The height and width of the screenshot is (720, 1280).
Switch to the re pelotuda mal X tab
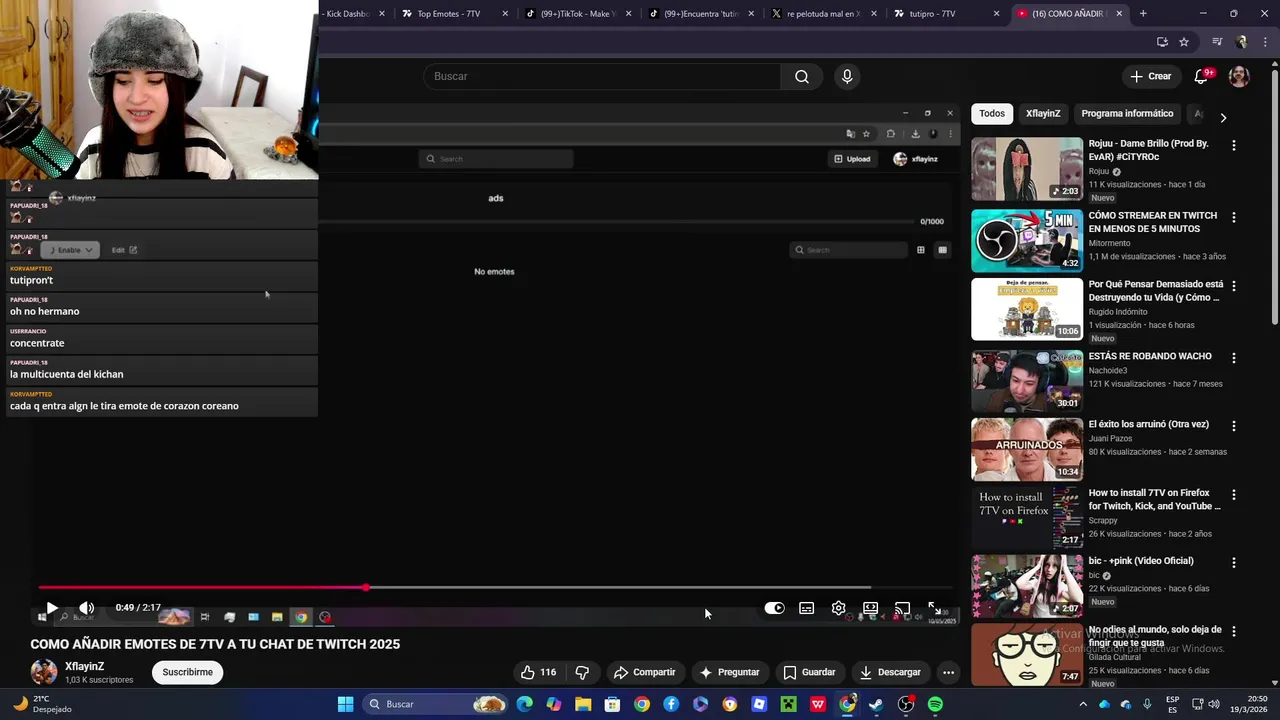822,14
